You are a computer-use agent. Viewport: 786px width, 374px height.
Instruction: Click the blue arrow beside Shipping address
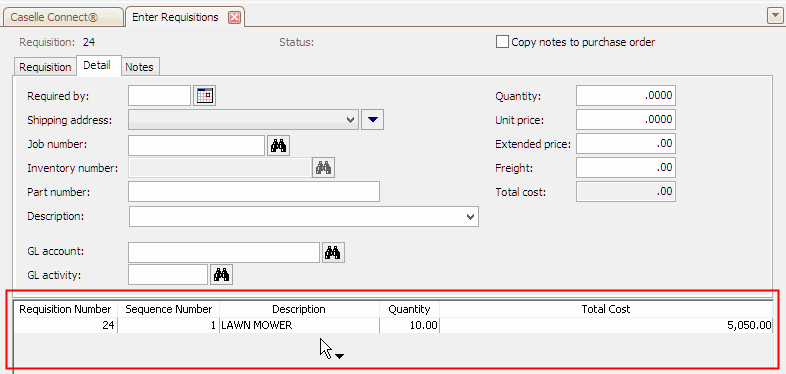(x=372, y=120)
